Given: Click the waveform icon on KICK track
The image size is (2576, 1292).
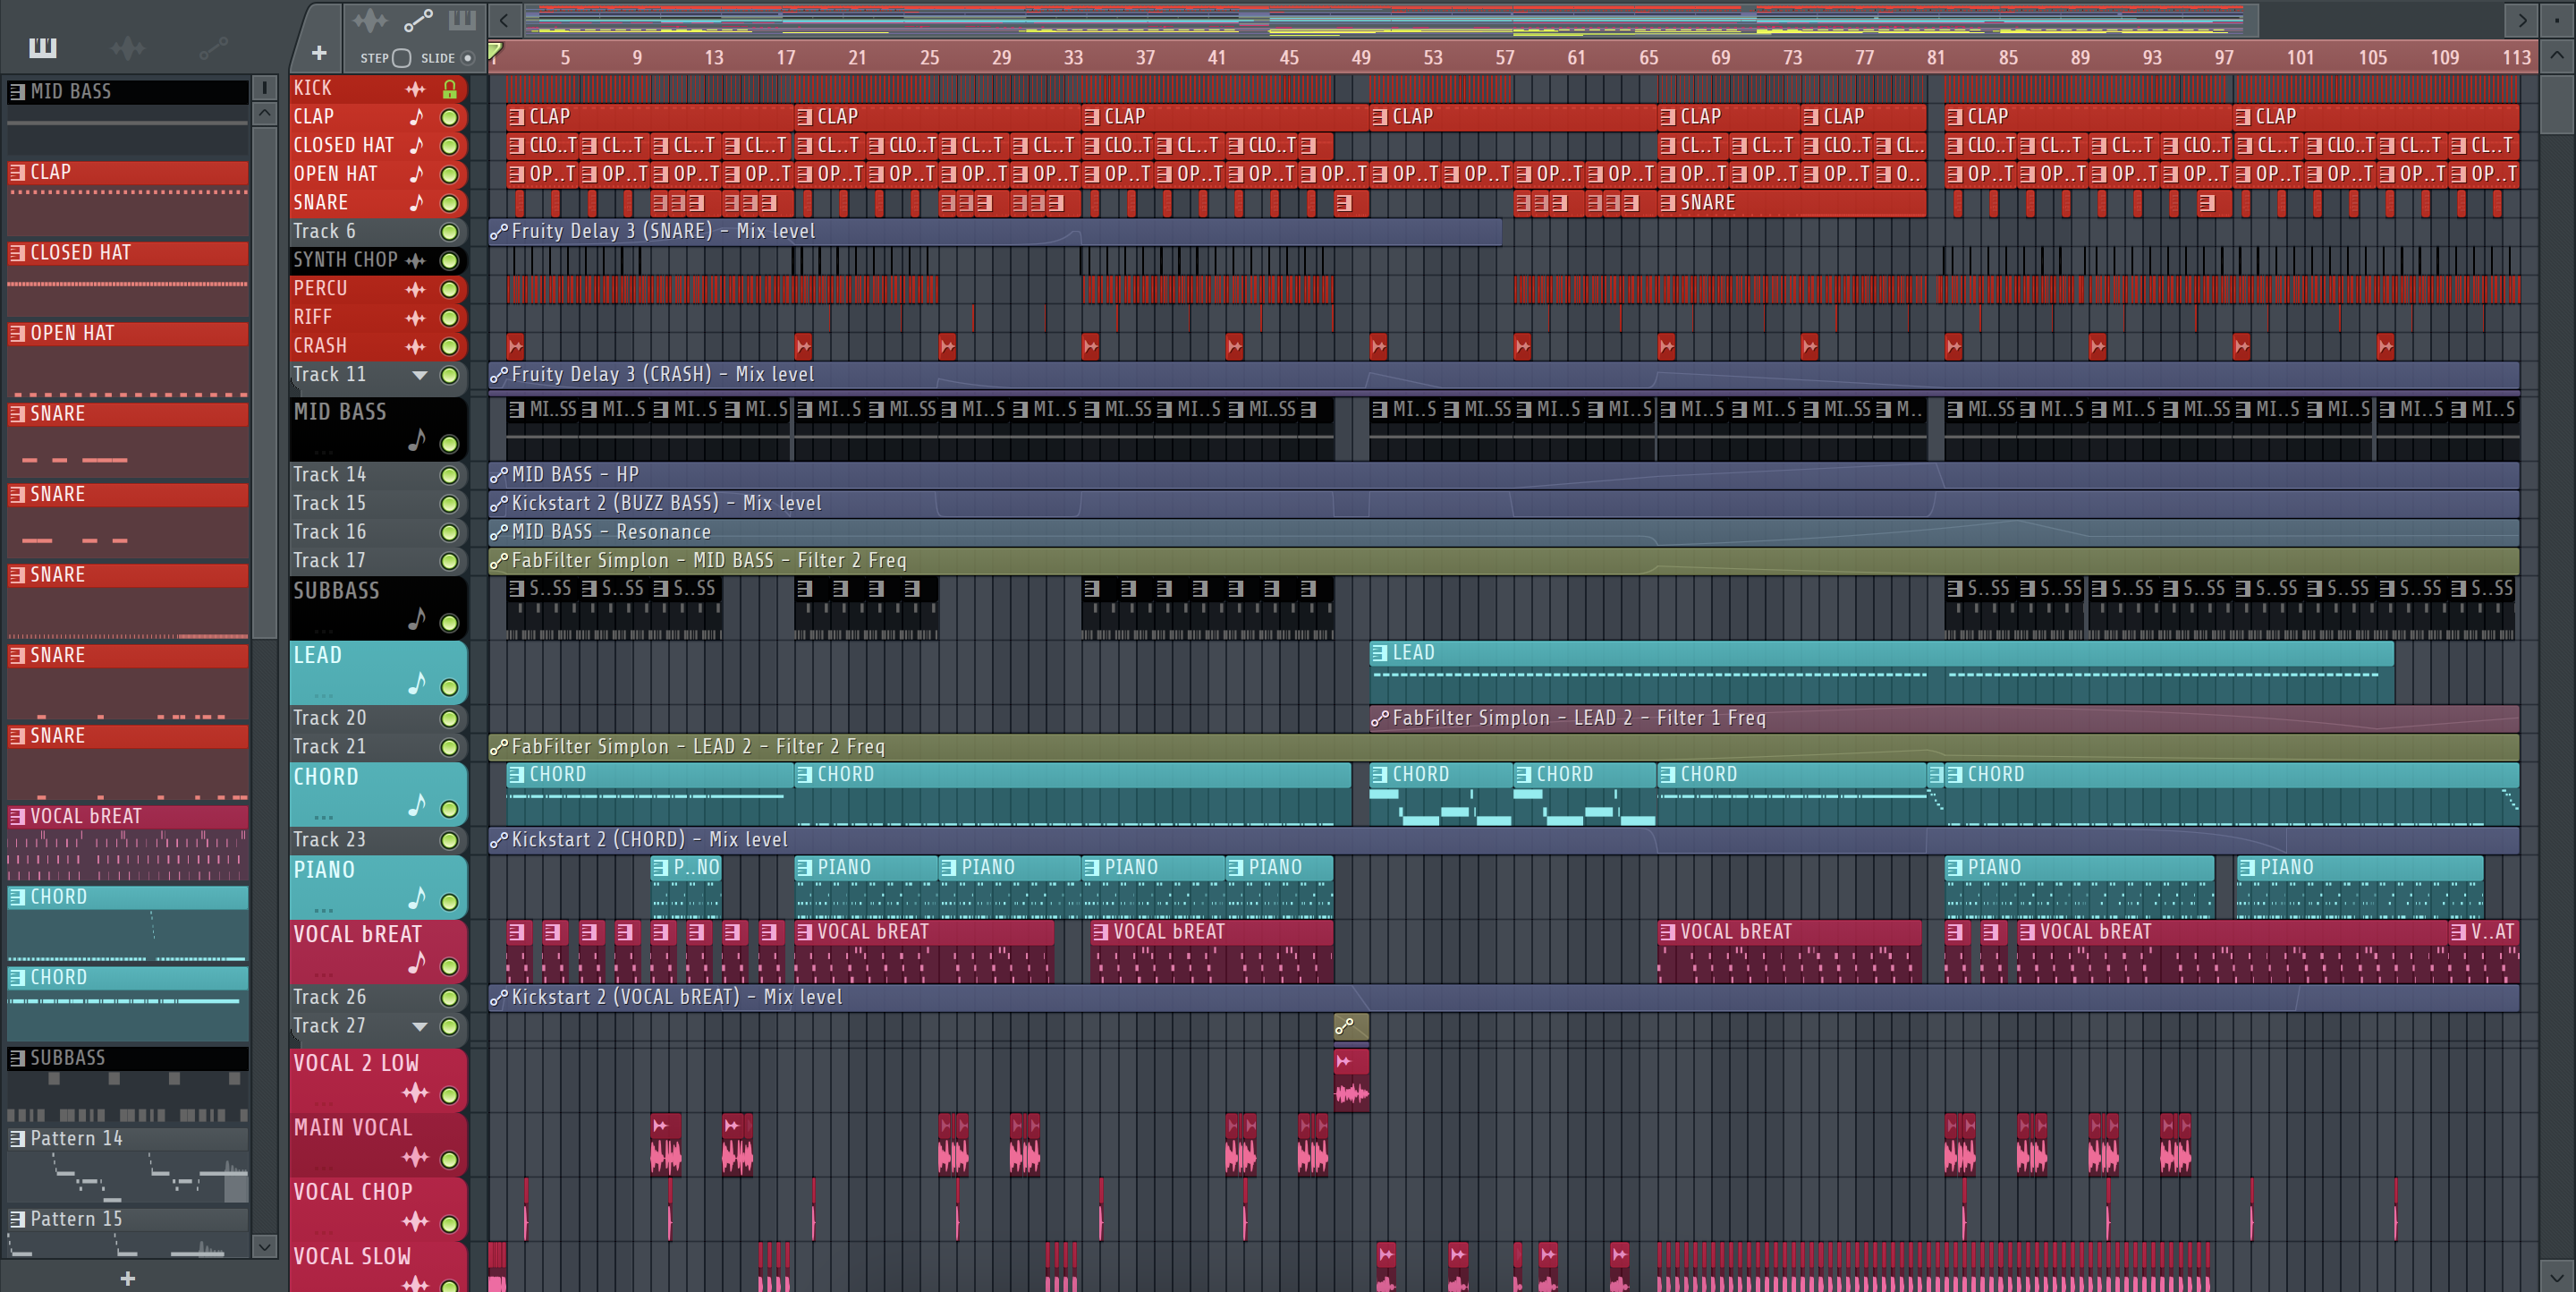Looking at the screenshot, I should [x=415, y=89].
